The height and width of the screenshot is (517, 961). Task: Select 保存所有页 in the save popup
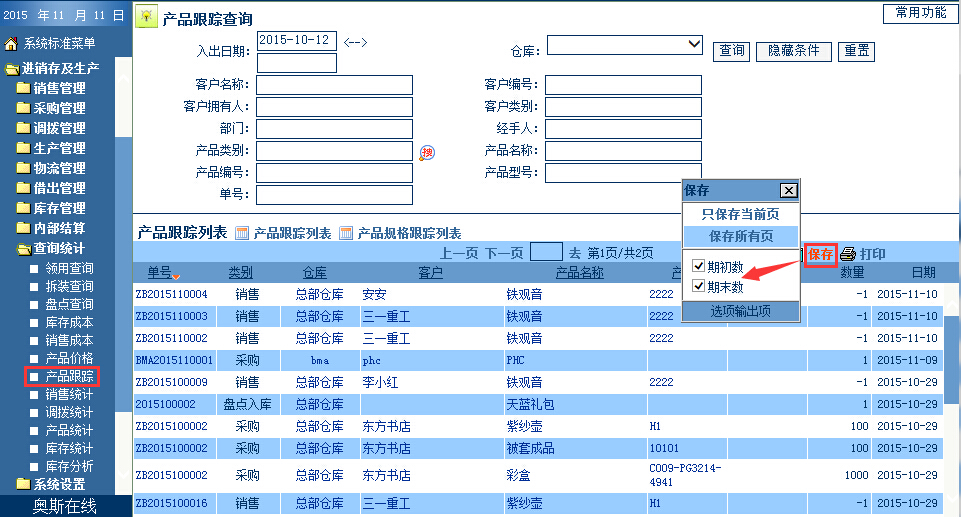point(740,237)
